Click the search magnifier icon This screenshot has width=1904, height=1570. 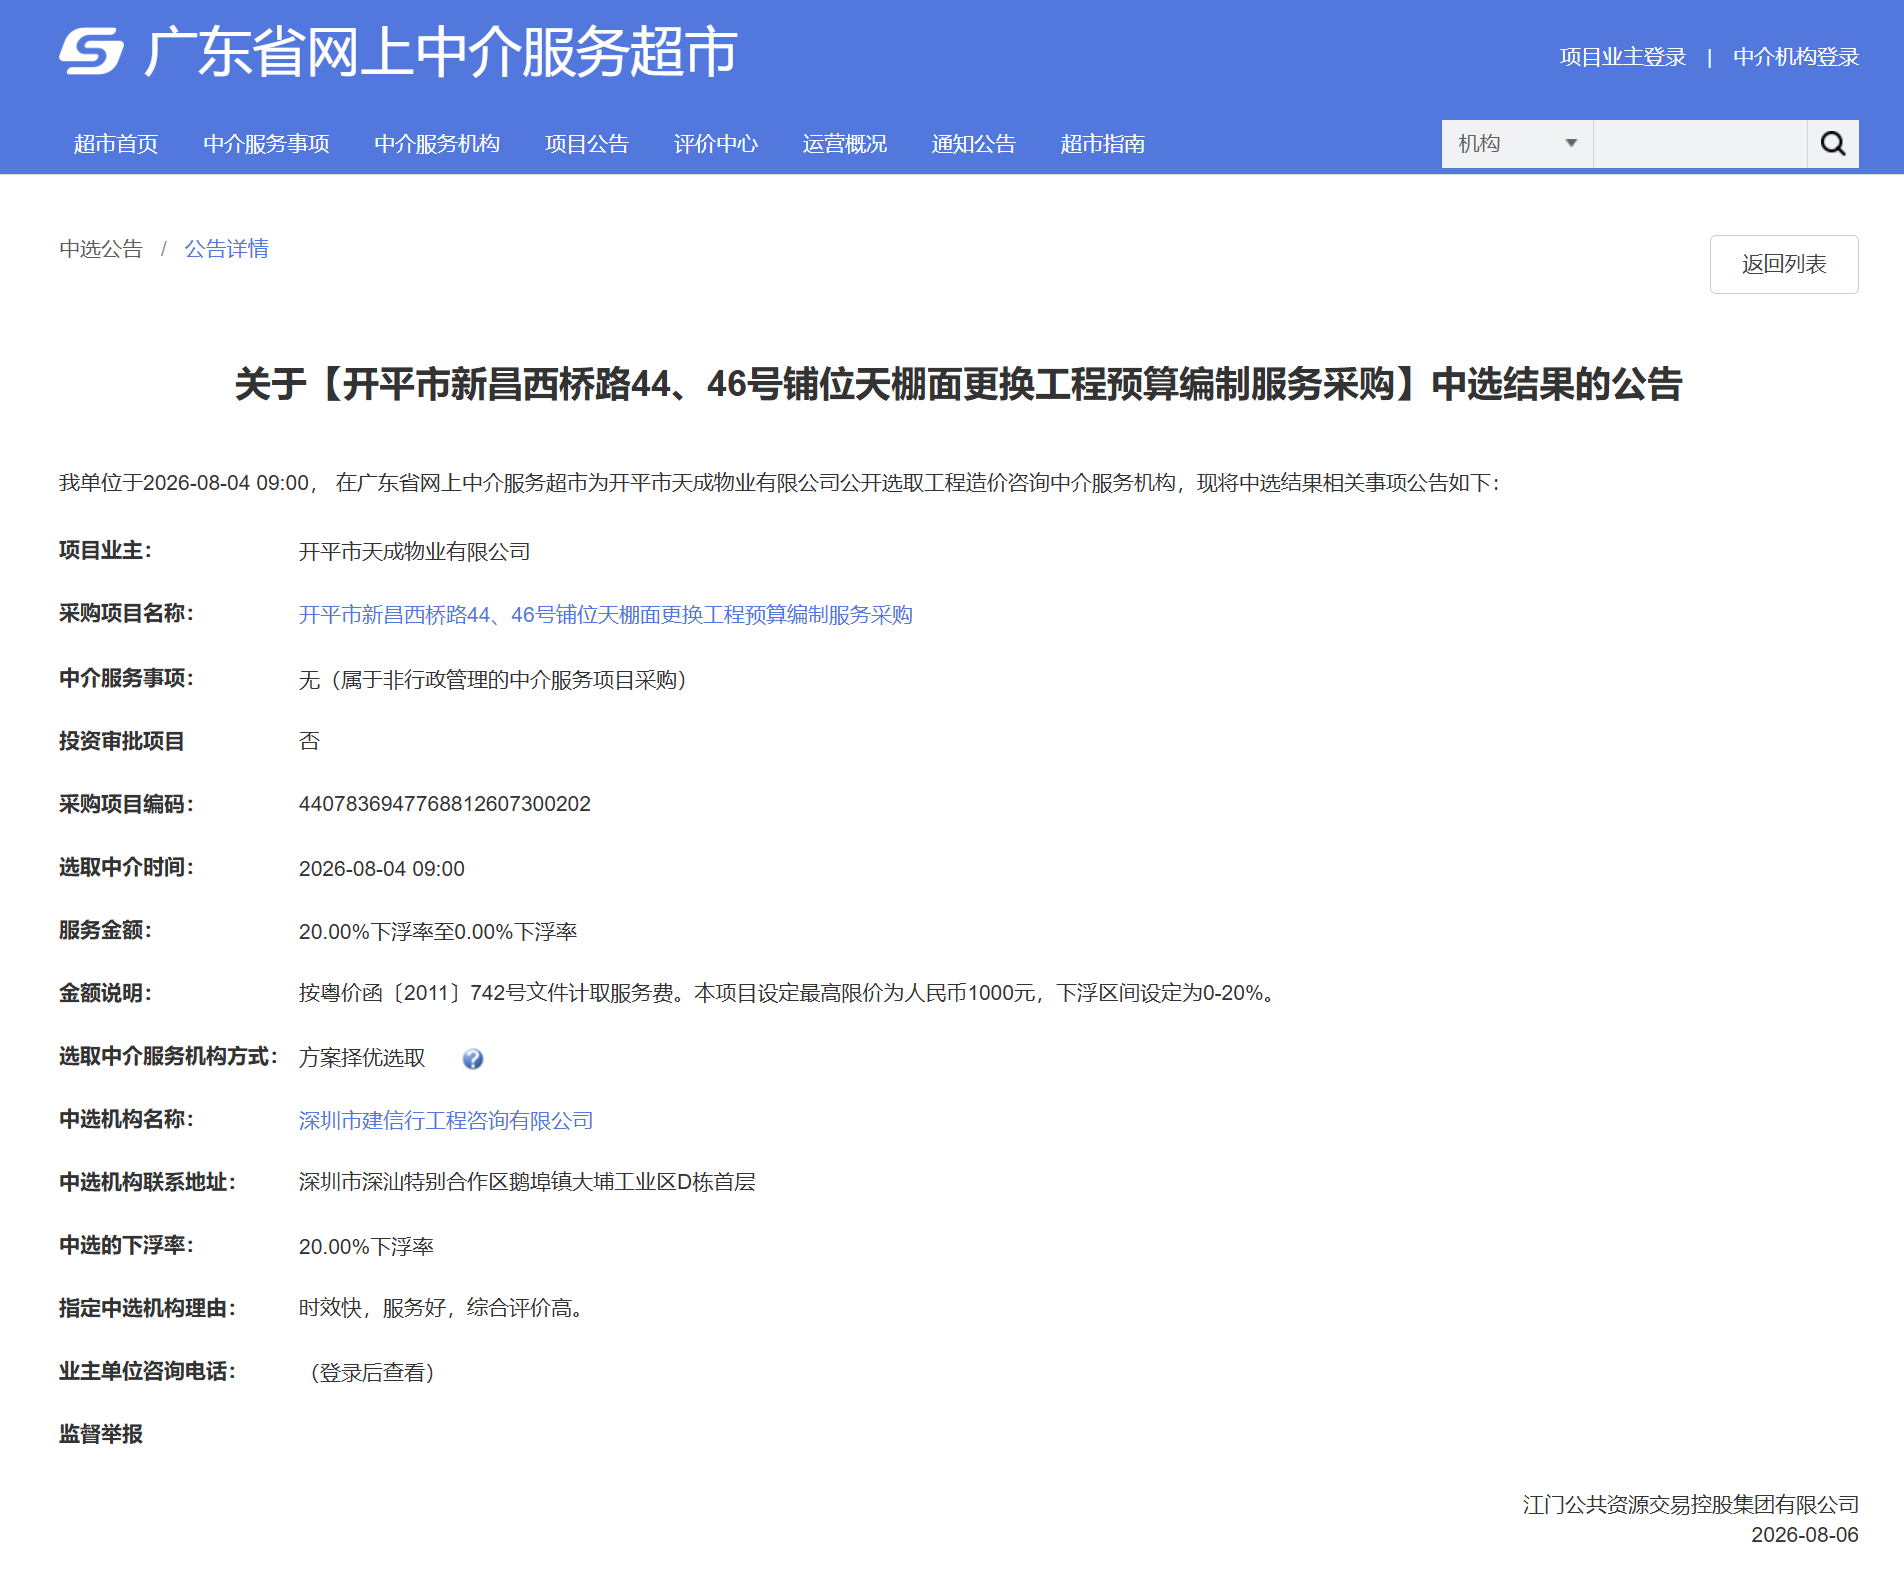pos(1832,144)
